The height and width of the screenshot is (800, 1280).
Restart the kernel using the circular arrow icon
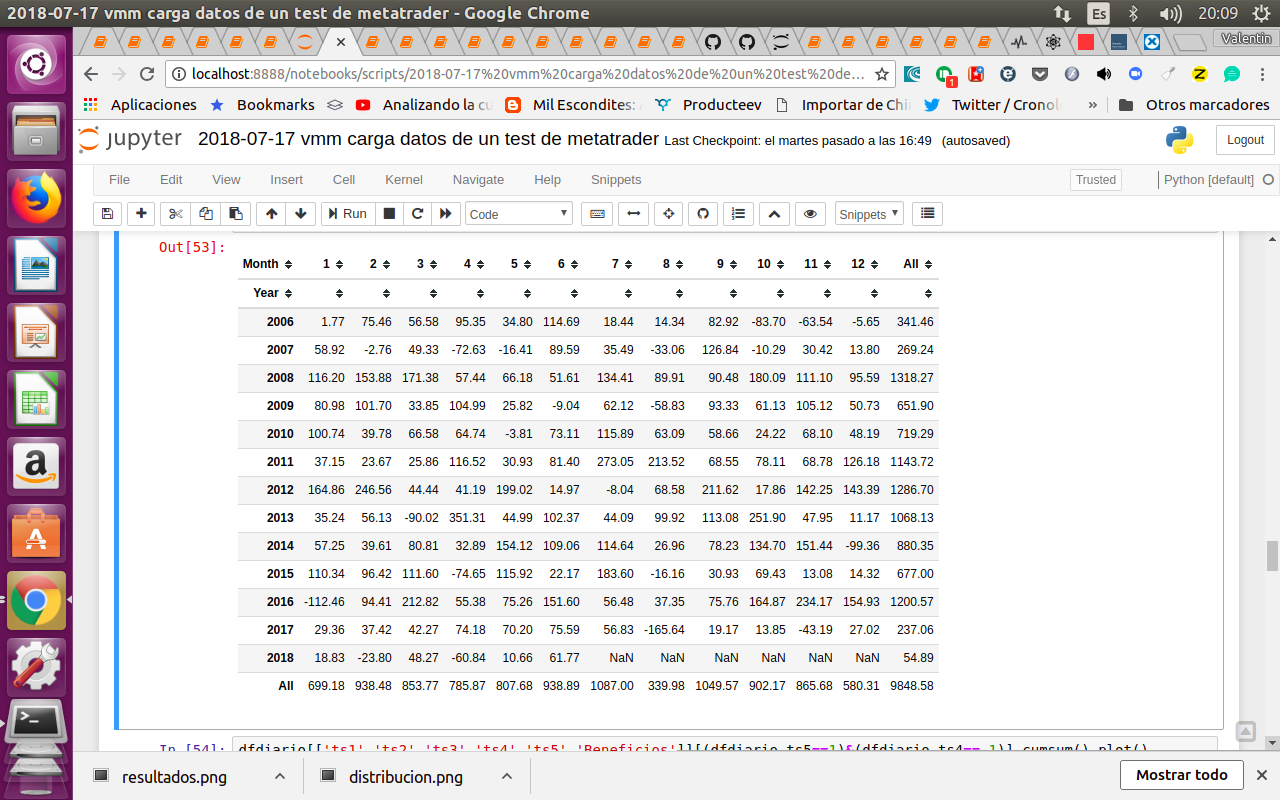tap(418, 214)
